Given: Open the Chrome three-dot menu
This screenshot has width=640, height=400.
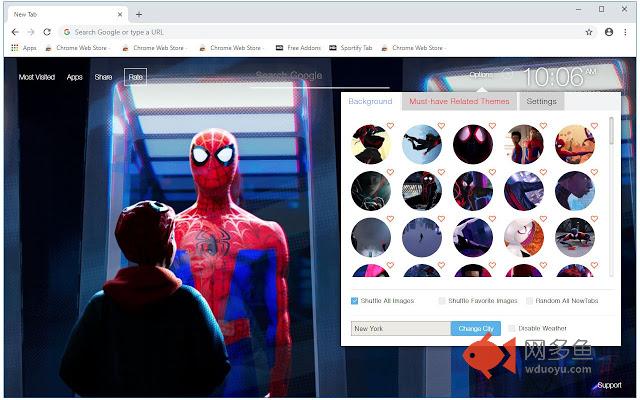Looking at the screenshot, I should pos(625,32).
